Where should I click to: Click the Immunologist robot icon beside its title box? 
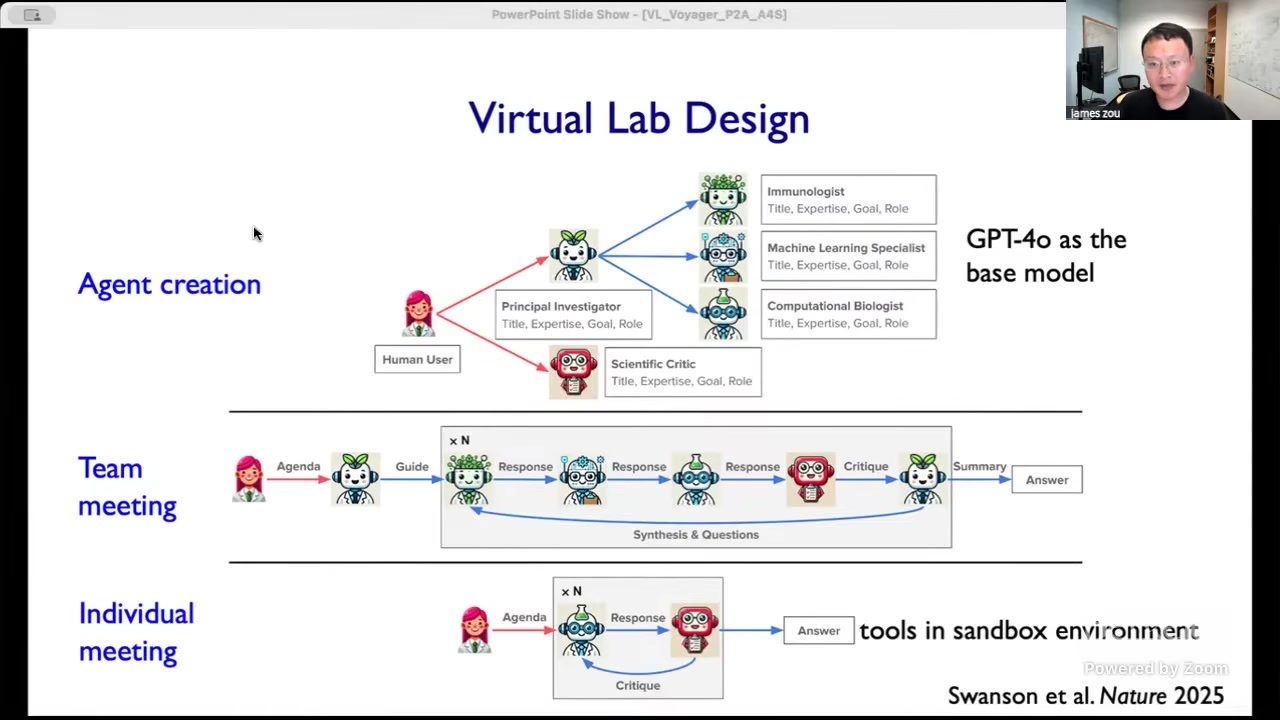pyautogui.click(x=723, y=199)
